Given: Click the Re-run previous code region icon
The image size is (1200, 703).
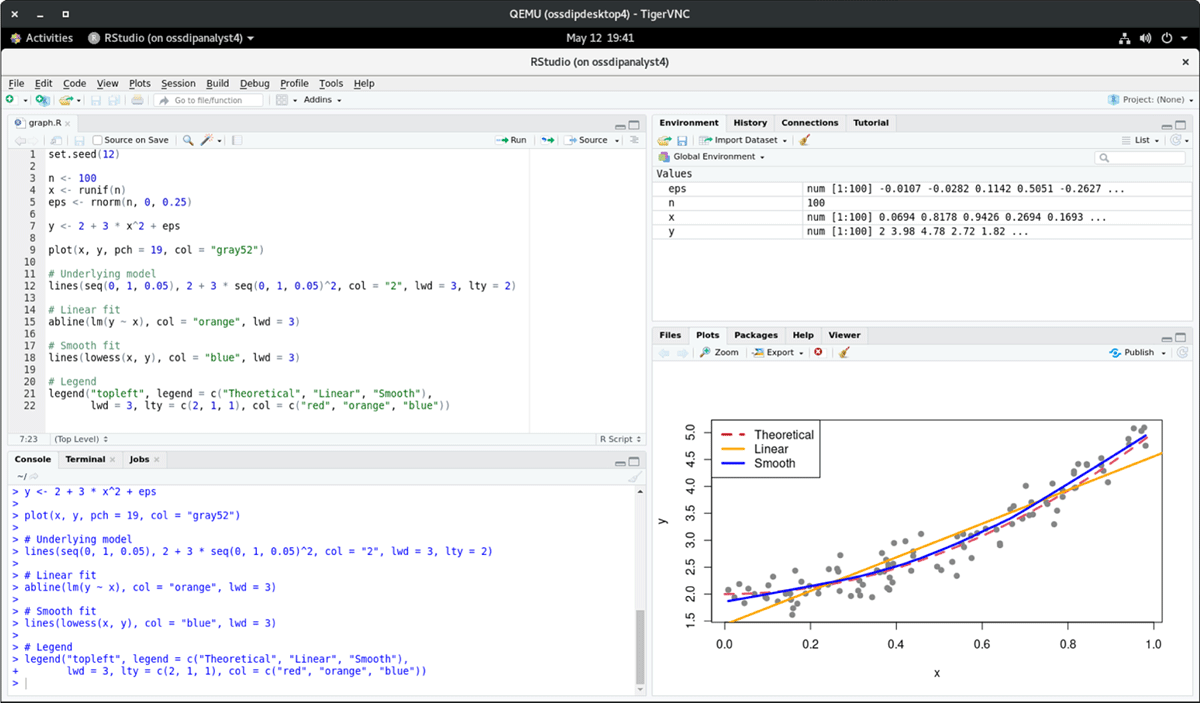Looking at the screenshot, I should pyautogui.click(x=548, y=140).
